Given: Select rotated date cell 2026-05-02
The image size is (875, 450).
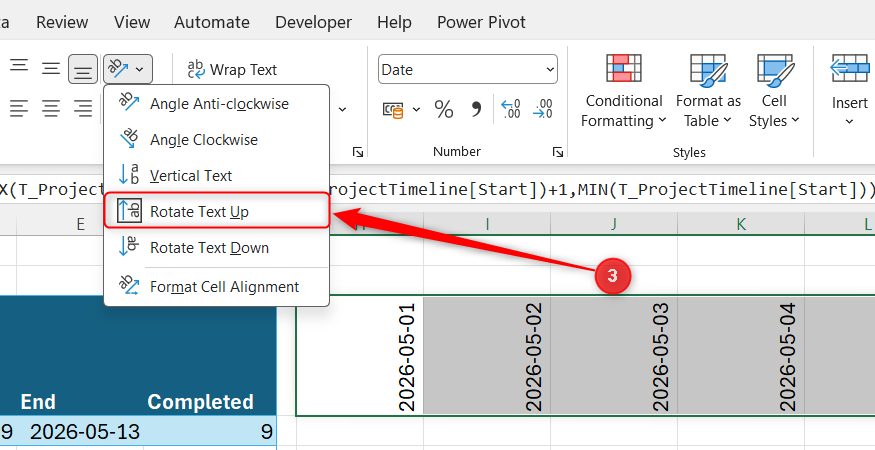Looking at the screenshot, I should 487,355.
